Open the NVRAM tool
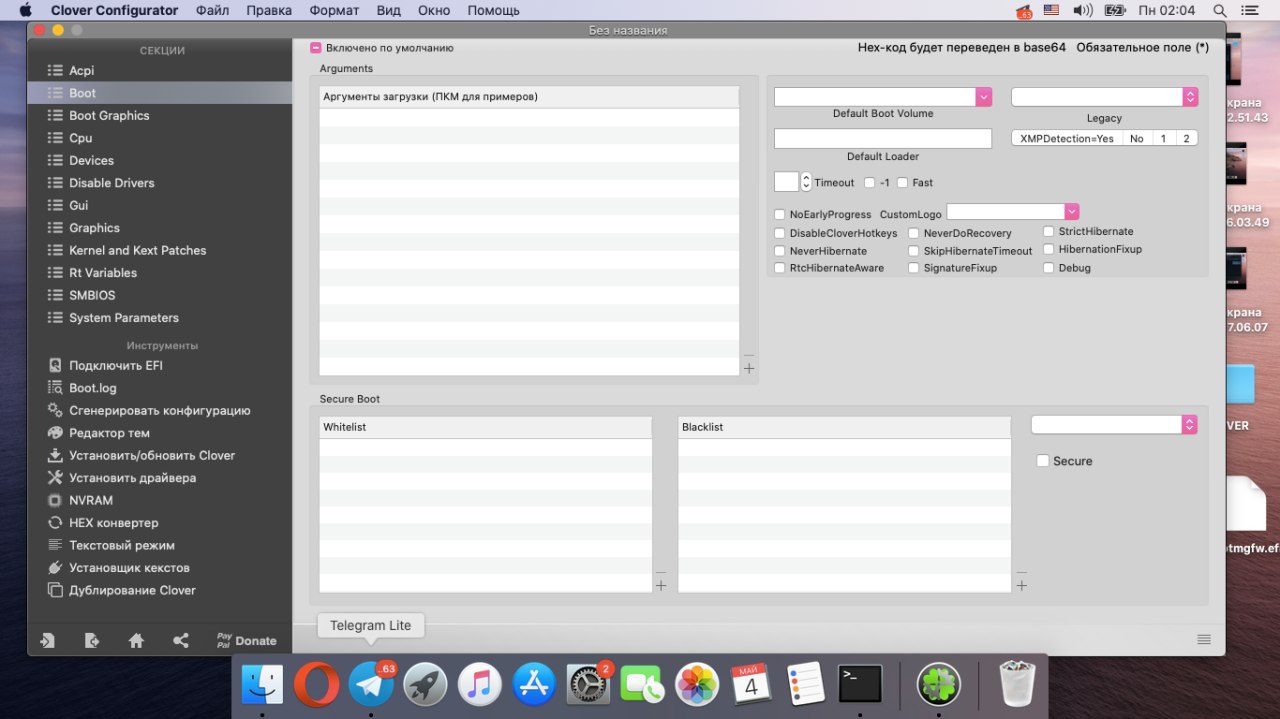 (90, 500)
